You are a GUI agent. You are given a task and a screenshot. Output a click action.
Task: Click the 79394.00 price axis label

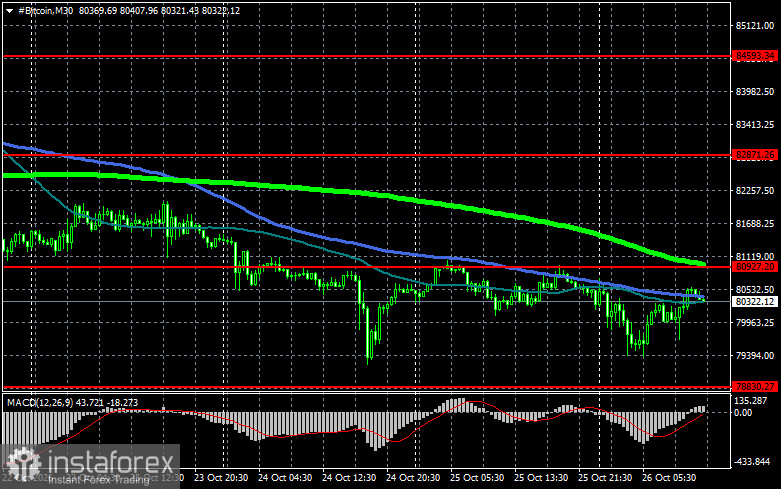point(755,356)
